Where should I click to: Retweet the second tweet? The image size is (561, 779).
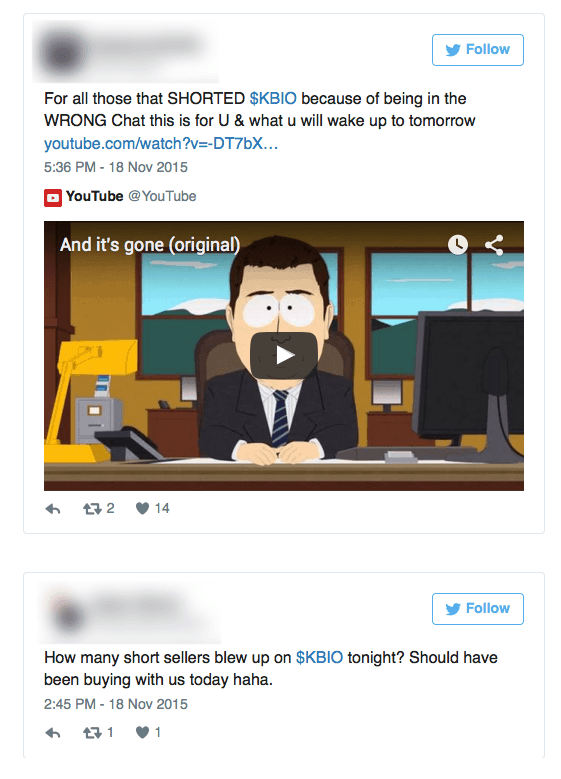pos(92,733)
